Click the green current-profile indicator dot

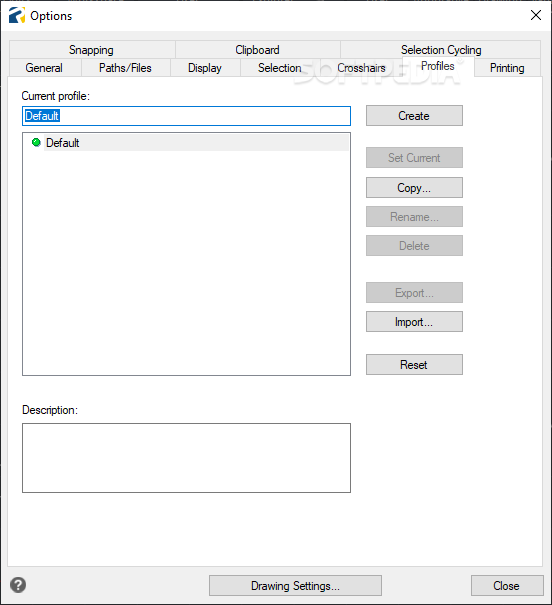pyautogui.click(x=36, y=142)
